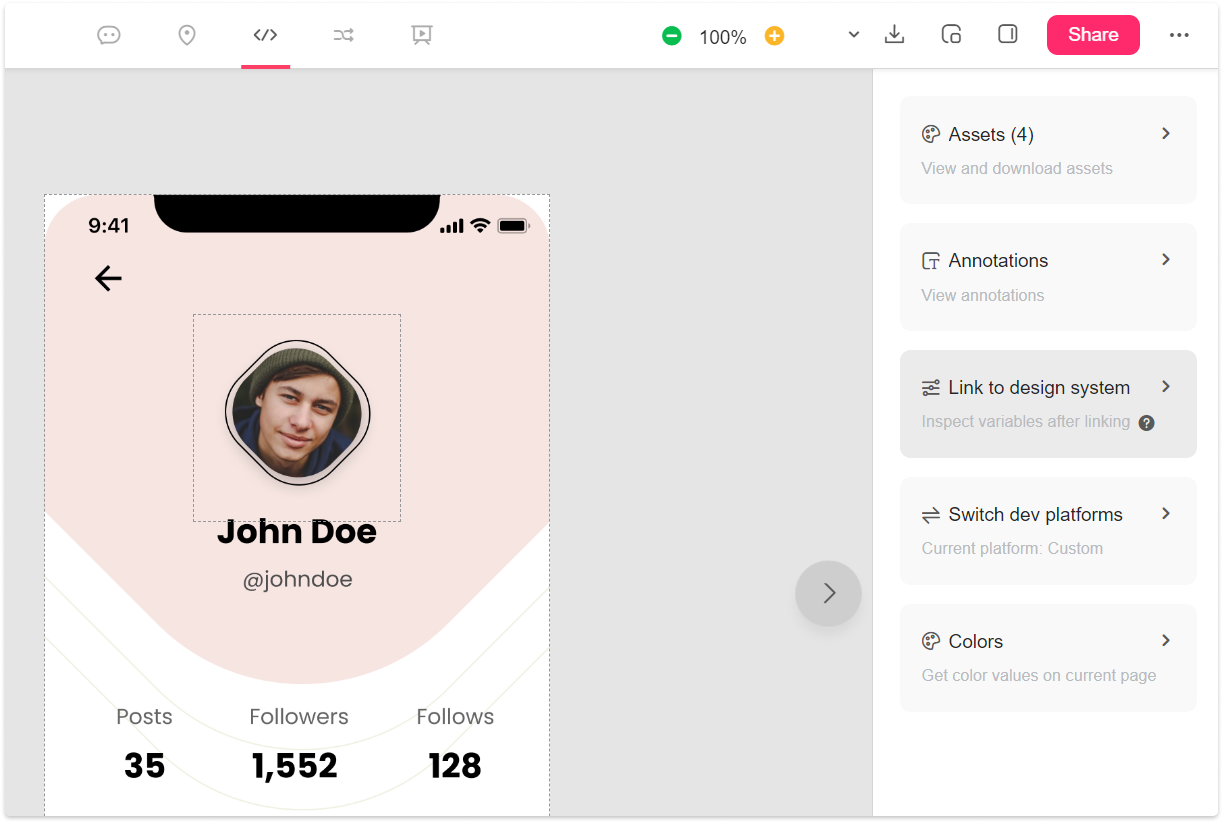Select the Follows label
Screen dimensions: 1223x823
pyautogui.click(x=455, y=717)
